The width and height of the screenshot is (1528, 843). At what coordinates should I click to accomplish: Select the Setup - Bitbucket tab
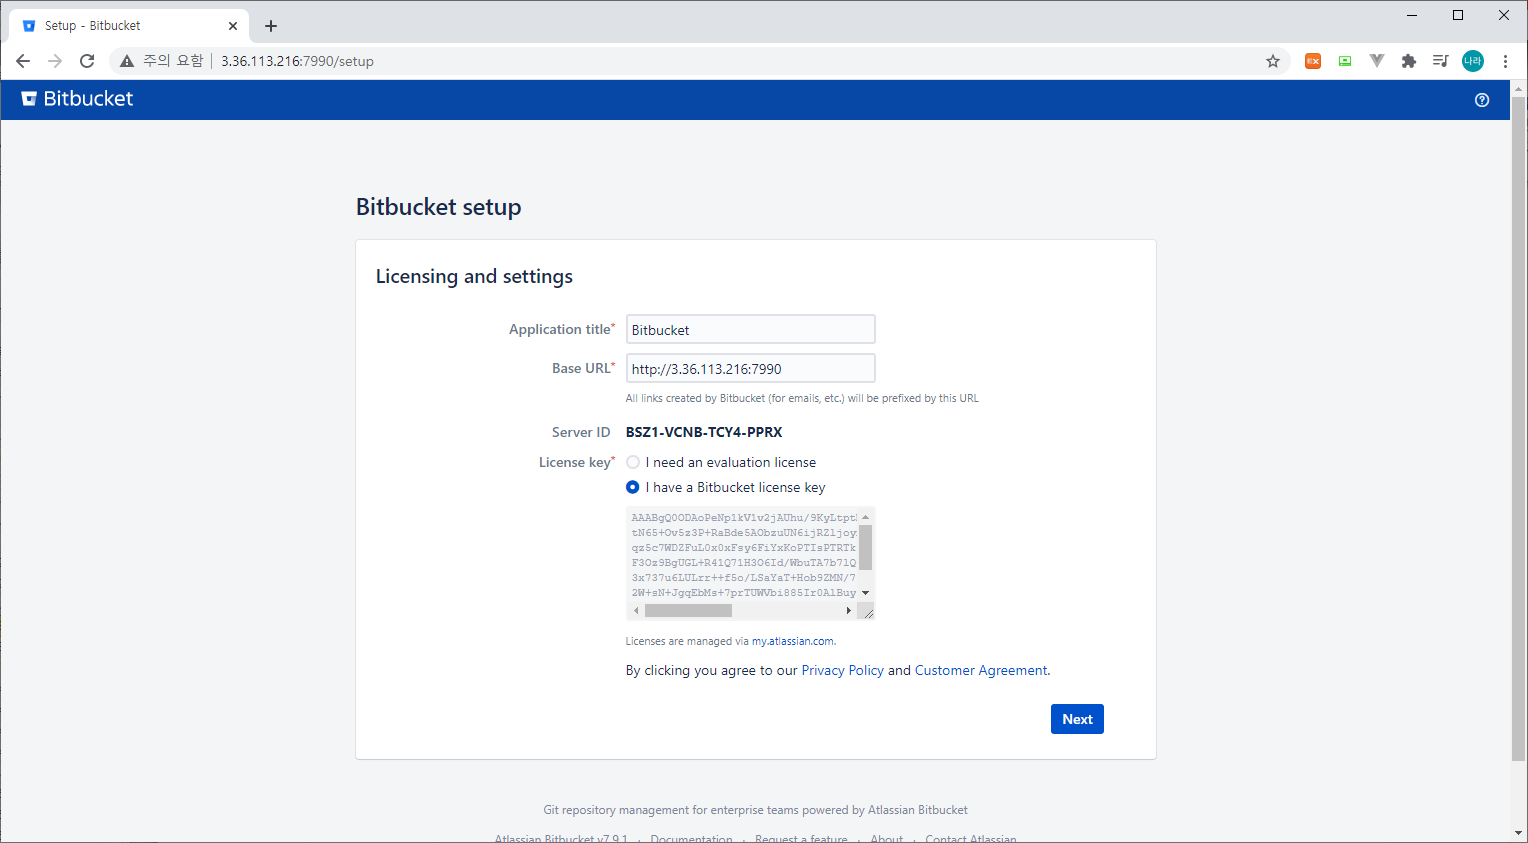127,26
